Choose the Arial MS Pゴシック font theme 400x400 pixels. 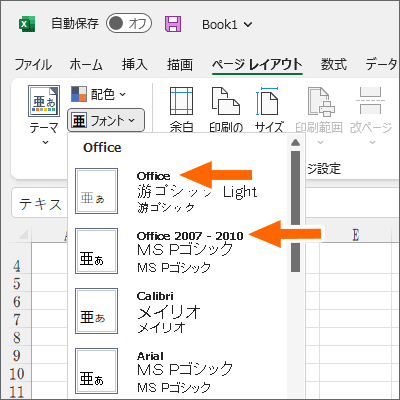(177, 371)
